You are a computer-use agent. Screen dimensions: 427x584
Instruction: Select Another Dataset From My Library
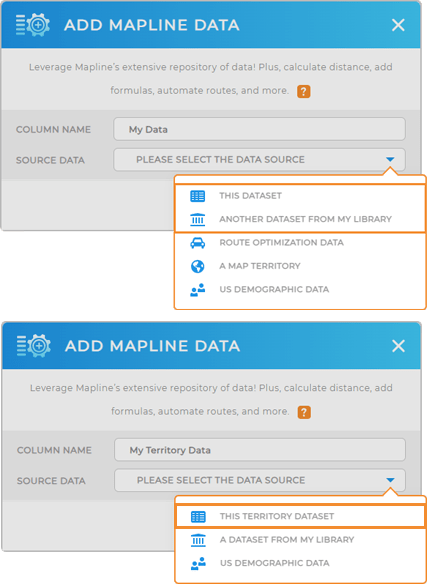coord(300,219)
